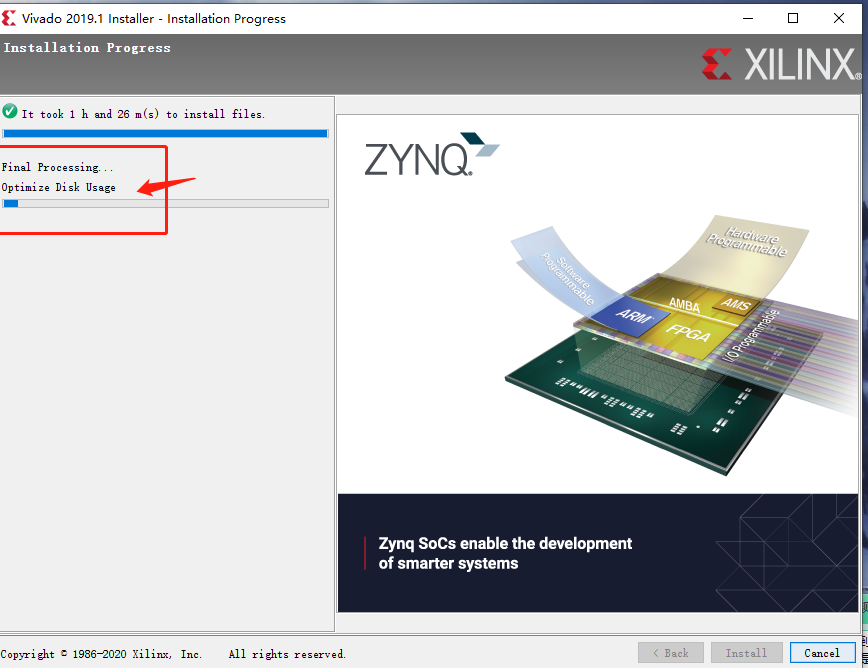Click the 'Final Processing...' status text
Viewport: 868px width, 668px height.
(x=57, y=167)
